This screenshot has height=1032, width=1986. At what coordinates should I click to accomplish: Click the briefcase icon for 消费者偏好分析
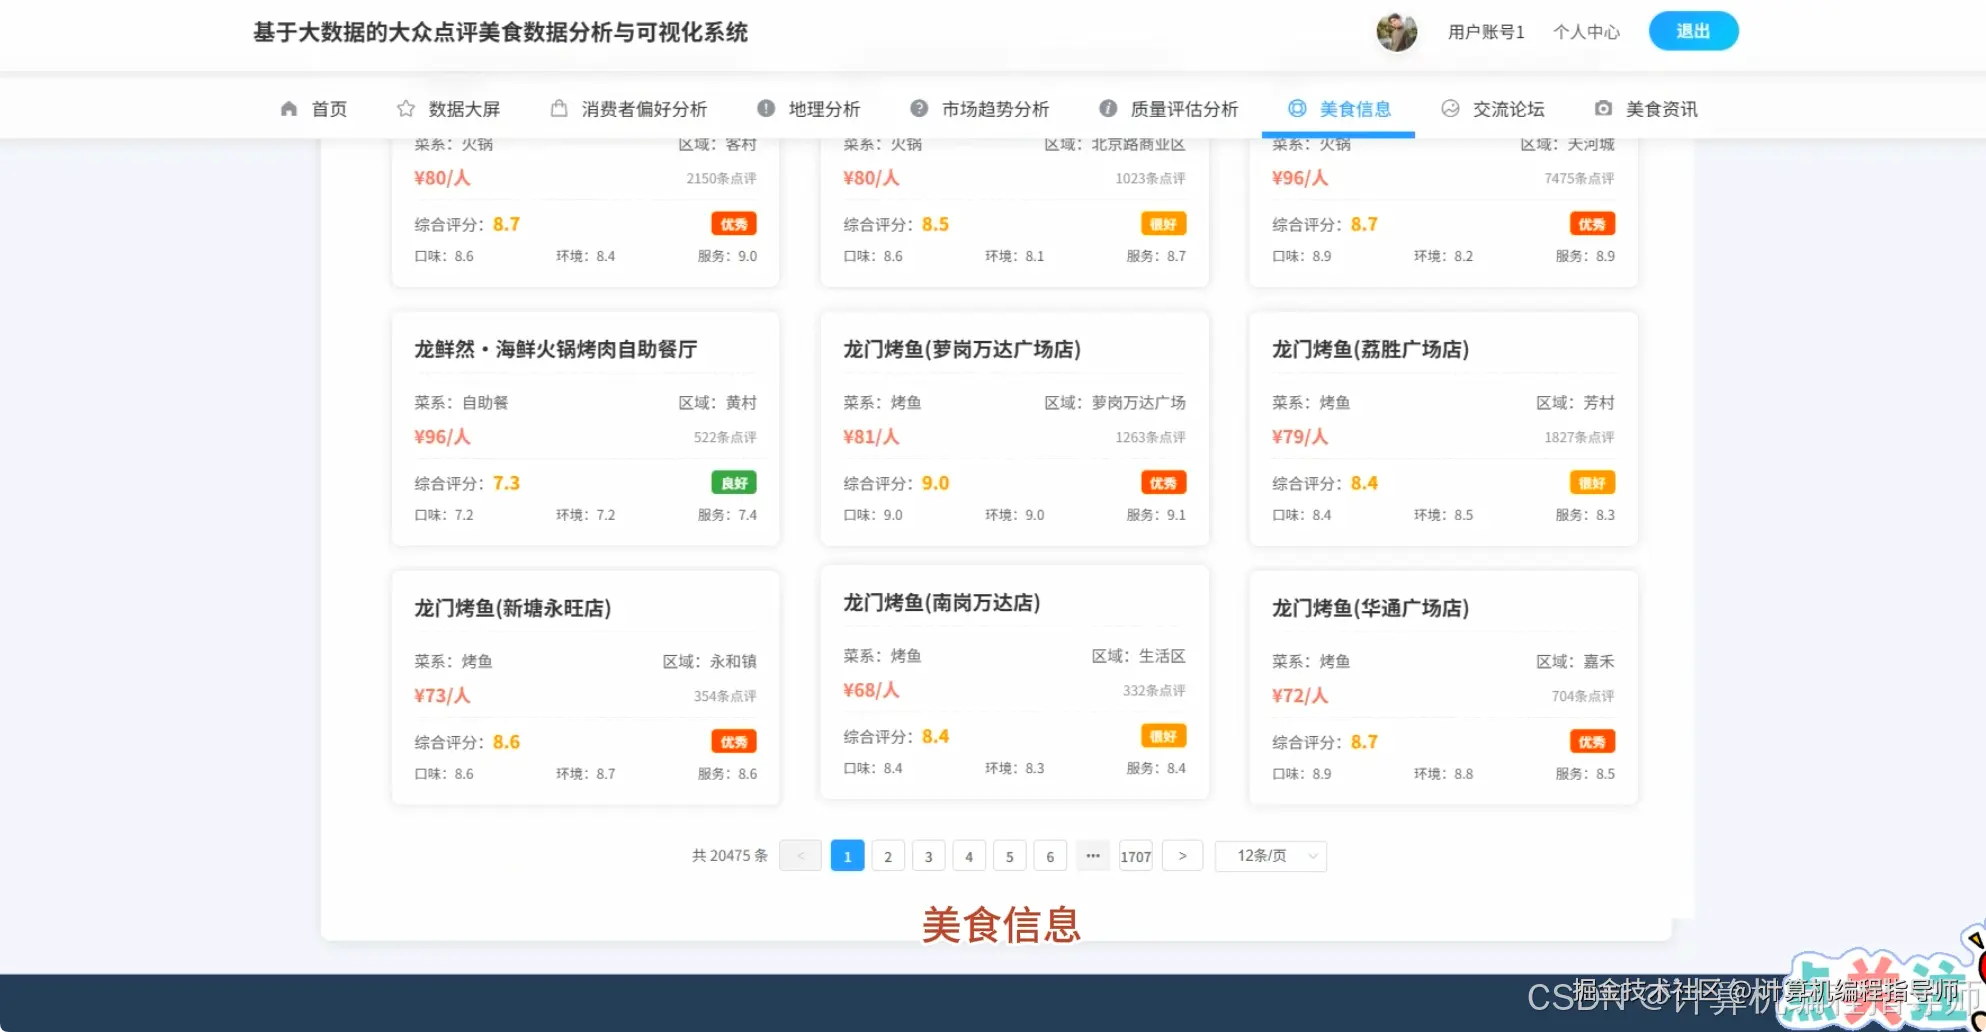pyautogui.click(x=558, y=108)
